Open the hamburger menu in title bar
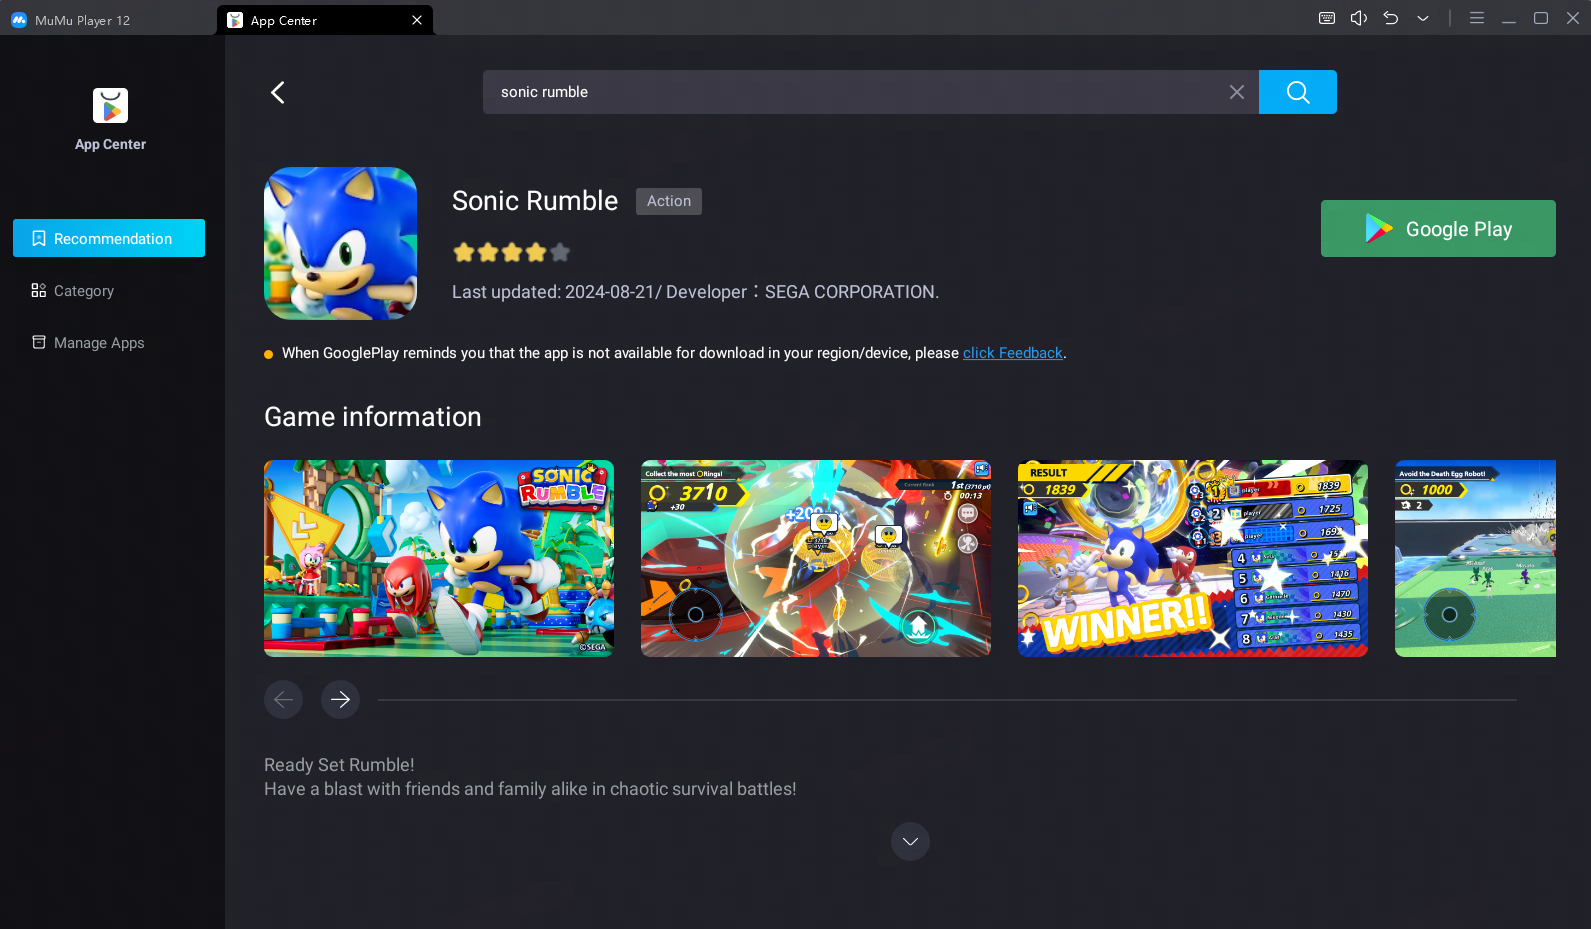Screen dimensions: 1591x929 point(1477,18)
